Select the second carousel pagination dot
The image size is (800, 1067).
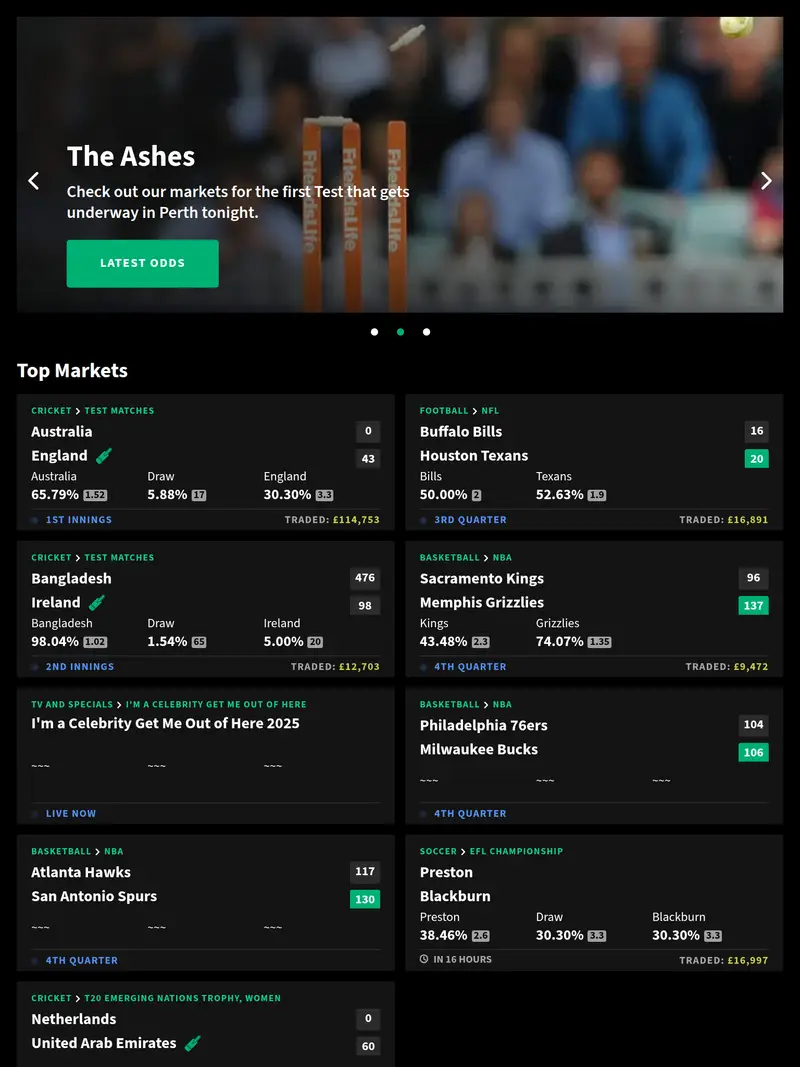coord(400,331)
